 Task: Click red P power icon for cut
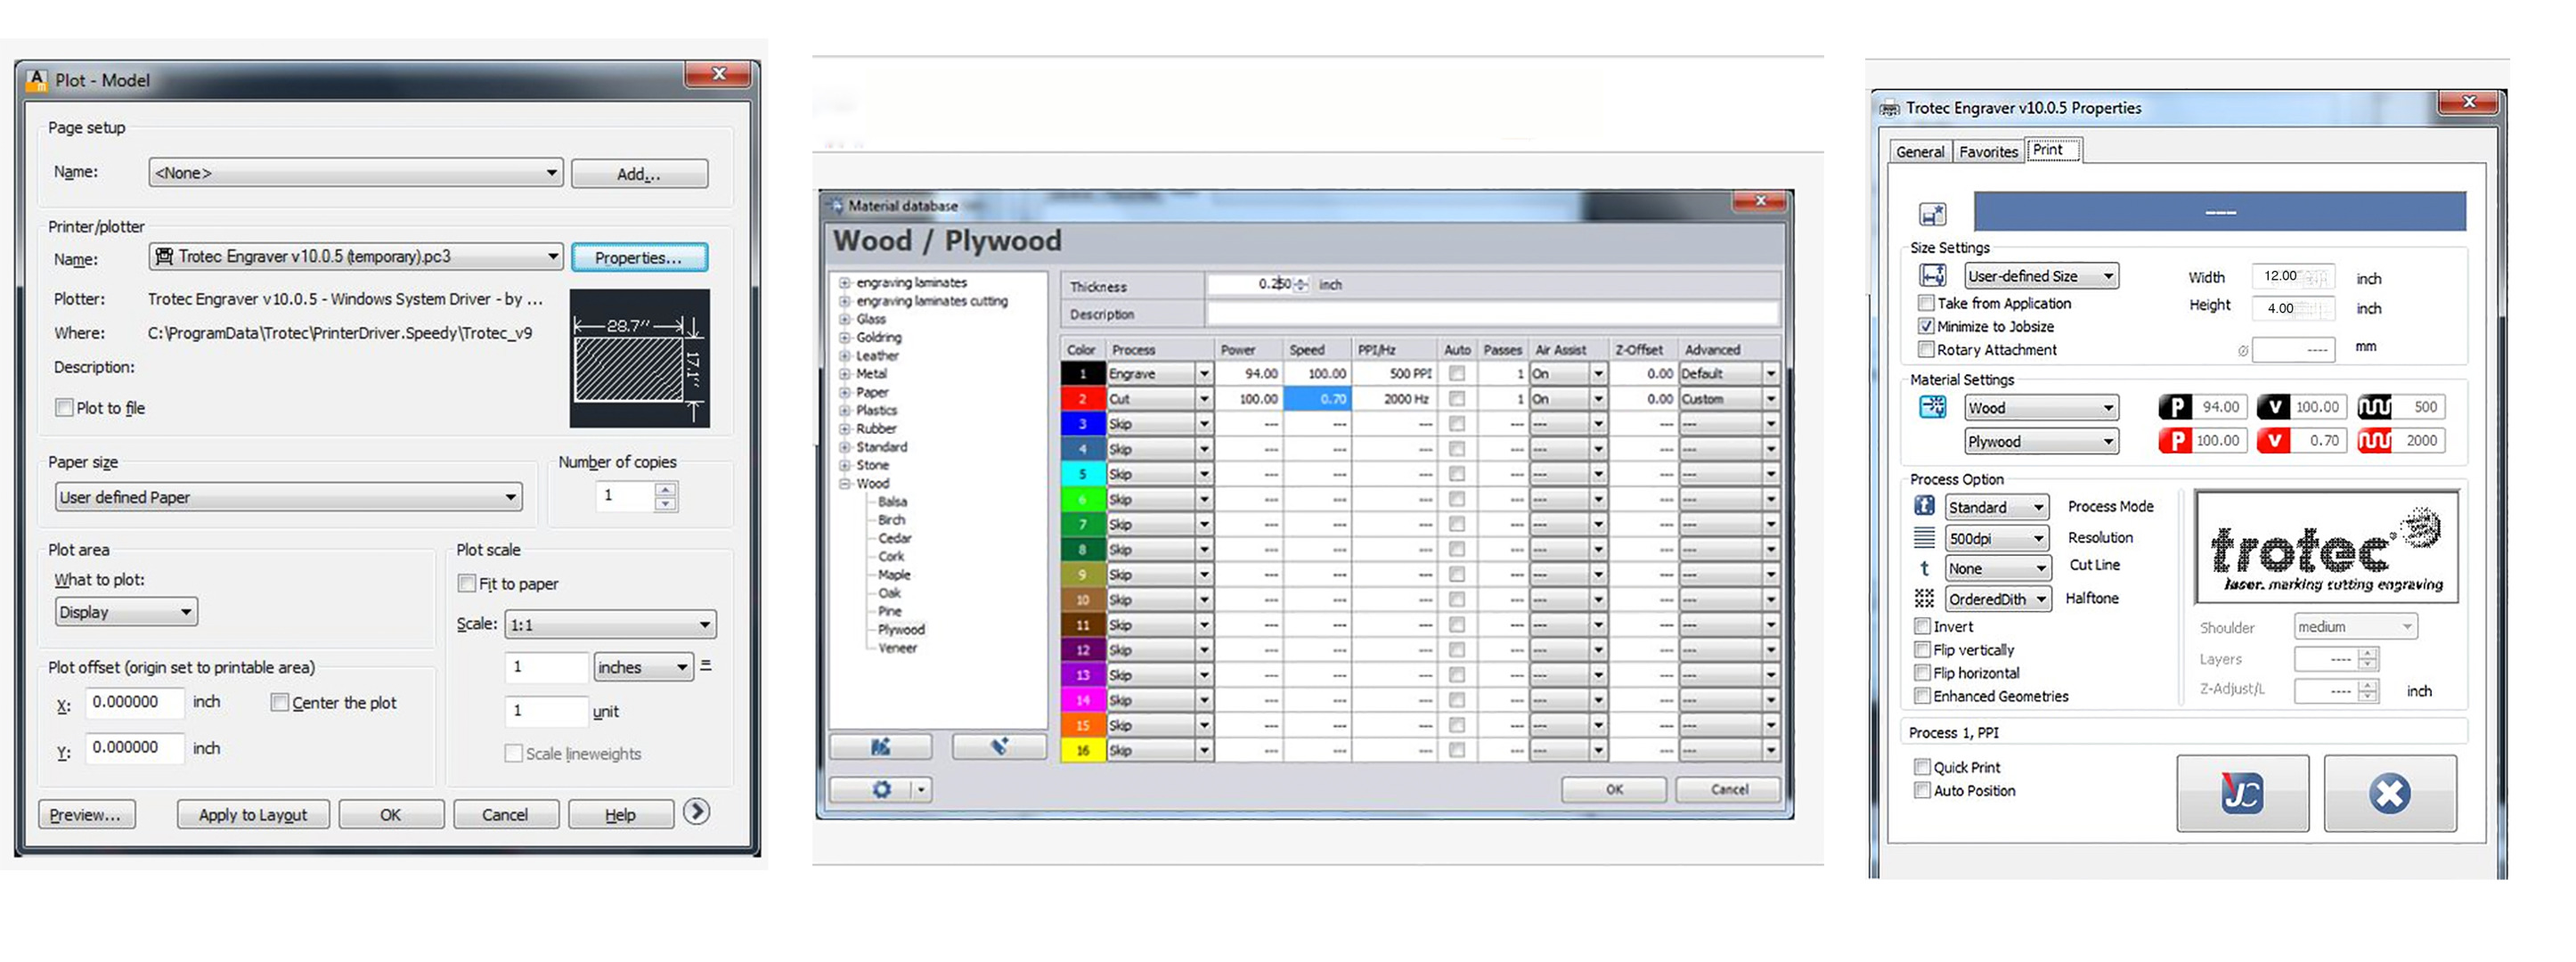click(x=2174, y=440)
